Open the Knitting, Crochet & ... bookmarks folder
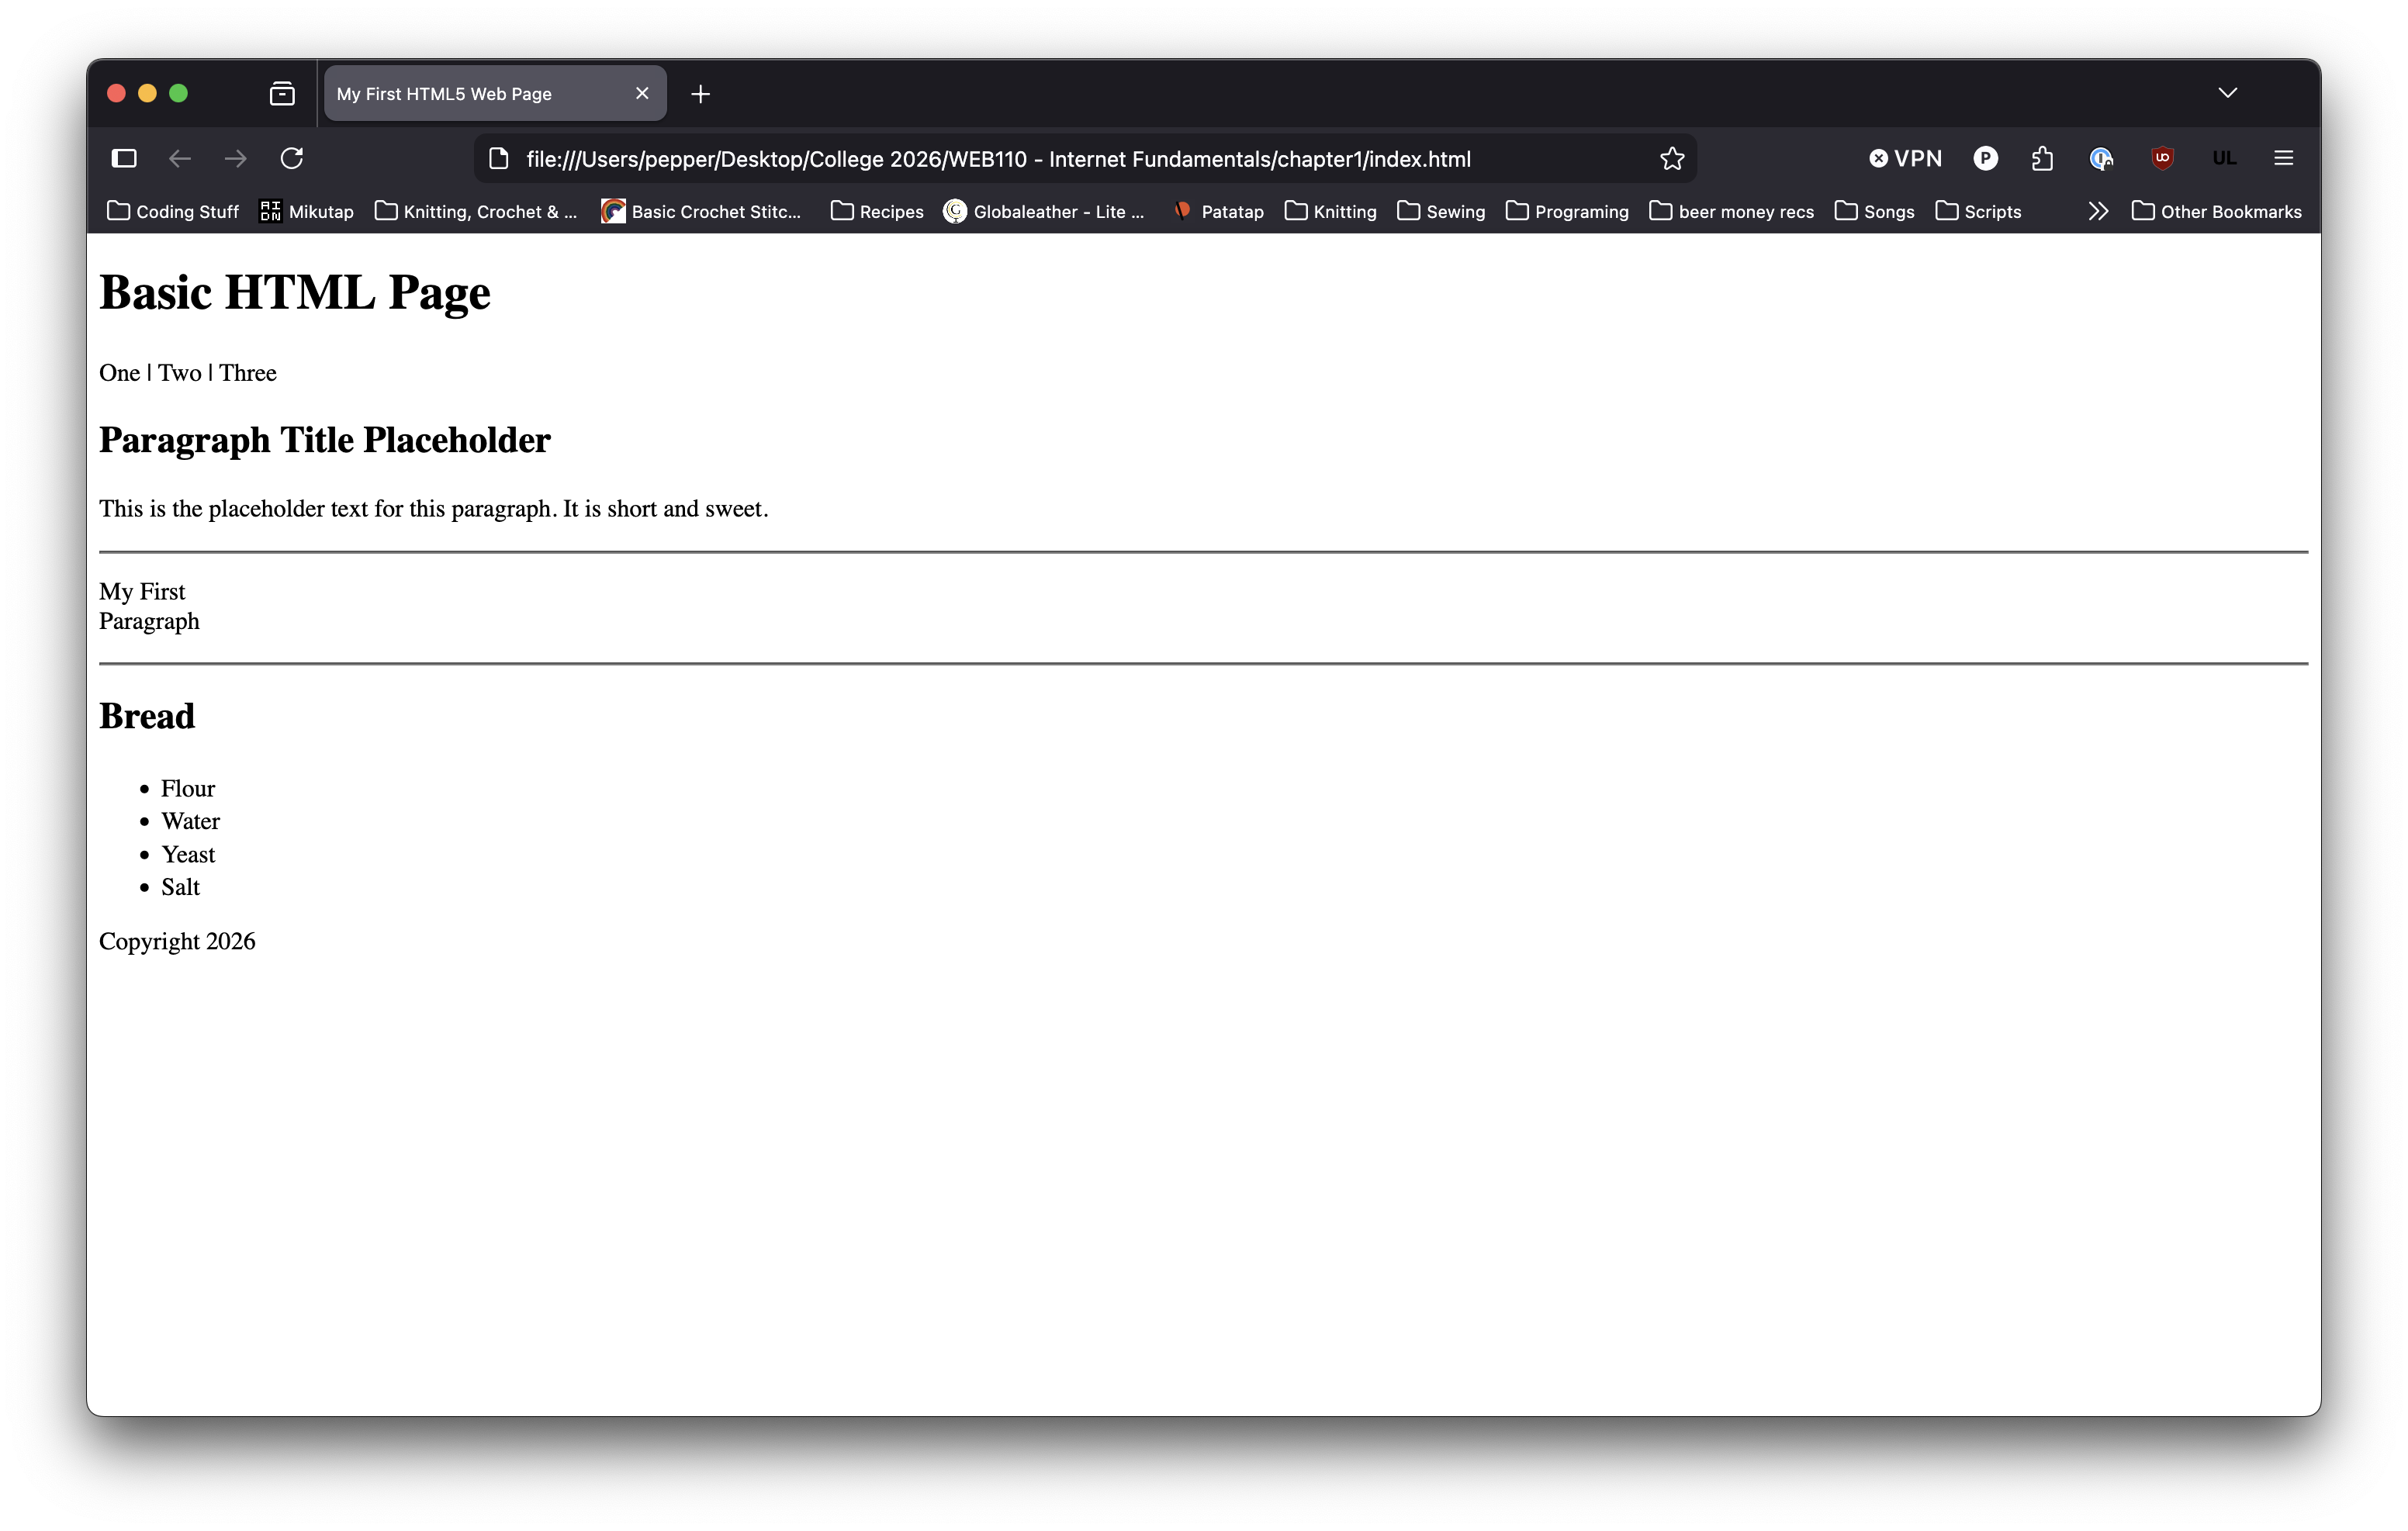The width and height of the screenshot is (2408, 1531). pos(476,211)
